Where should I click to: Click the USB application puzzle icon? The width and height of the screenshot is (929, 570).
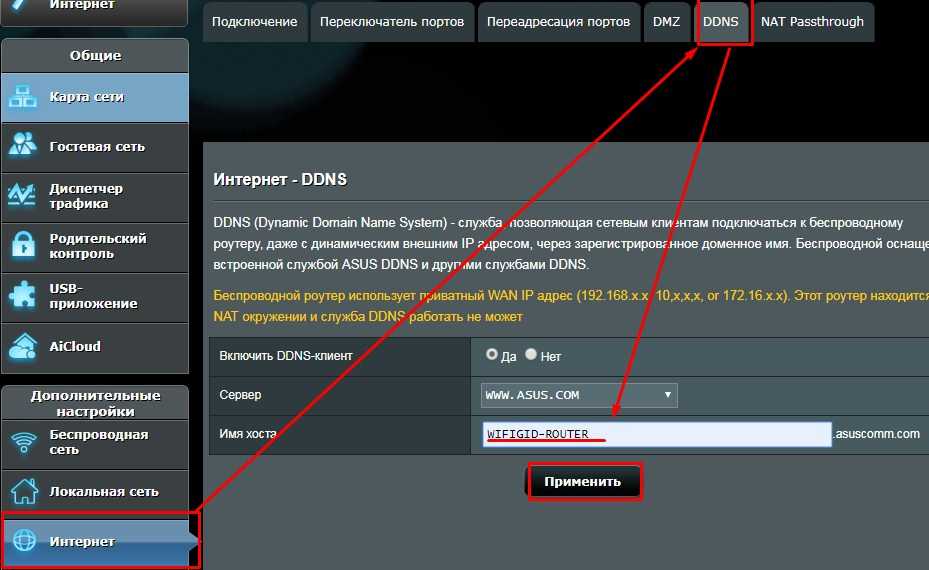[23, 296]
